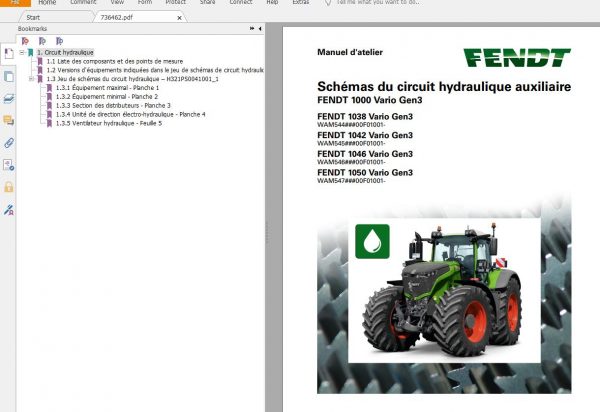
Task: Click the FENDT 1038 Vario Gen3 text
Action: [365, 117]
